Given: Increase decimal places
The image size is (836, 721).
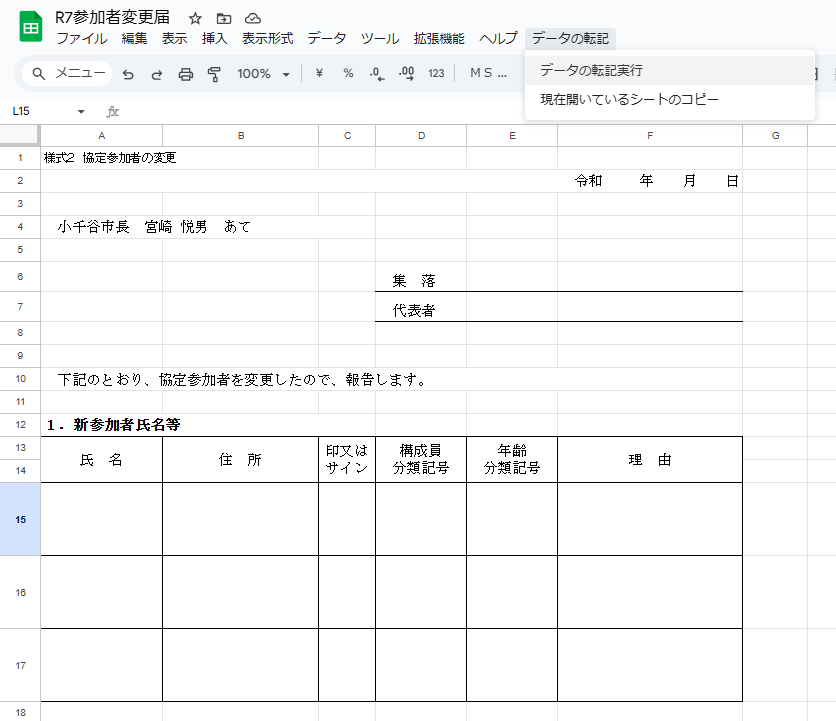Looking at the screenshot, I should point(406,74).
